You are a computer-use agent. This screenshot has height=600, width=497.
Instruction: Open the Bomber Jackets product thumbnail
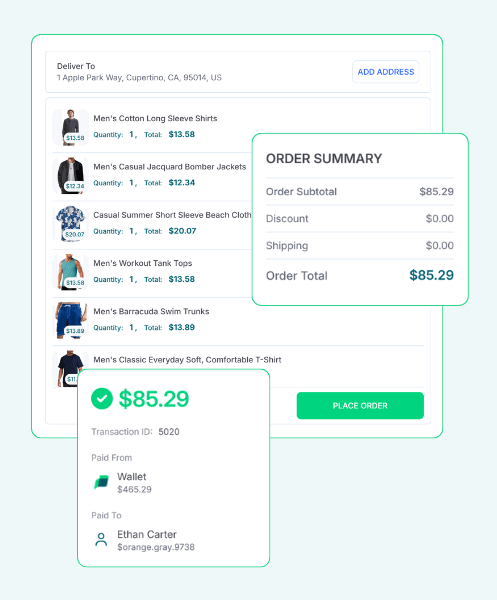70,176
